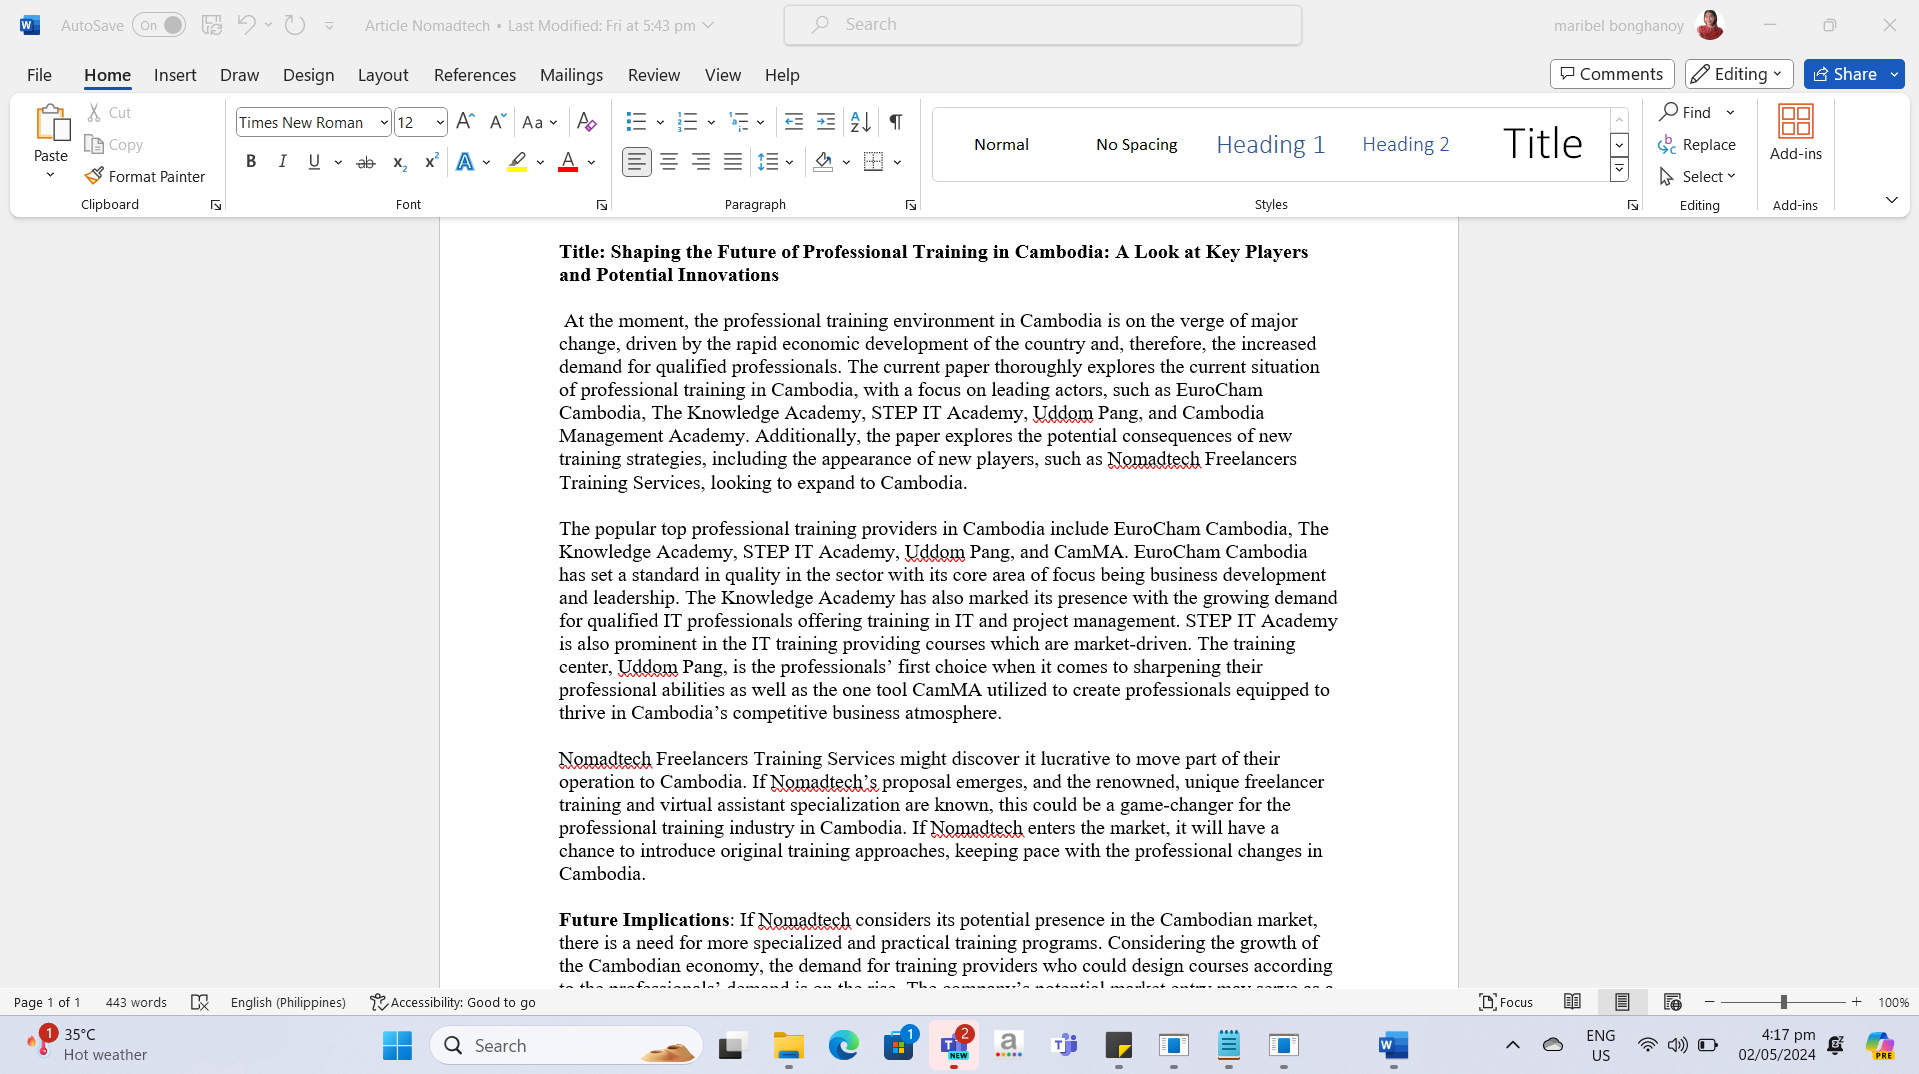This screenshot has width=1919, height=1074.
Task: Click the Paste clipboard icon
Action: [x=51, y=122]
